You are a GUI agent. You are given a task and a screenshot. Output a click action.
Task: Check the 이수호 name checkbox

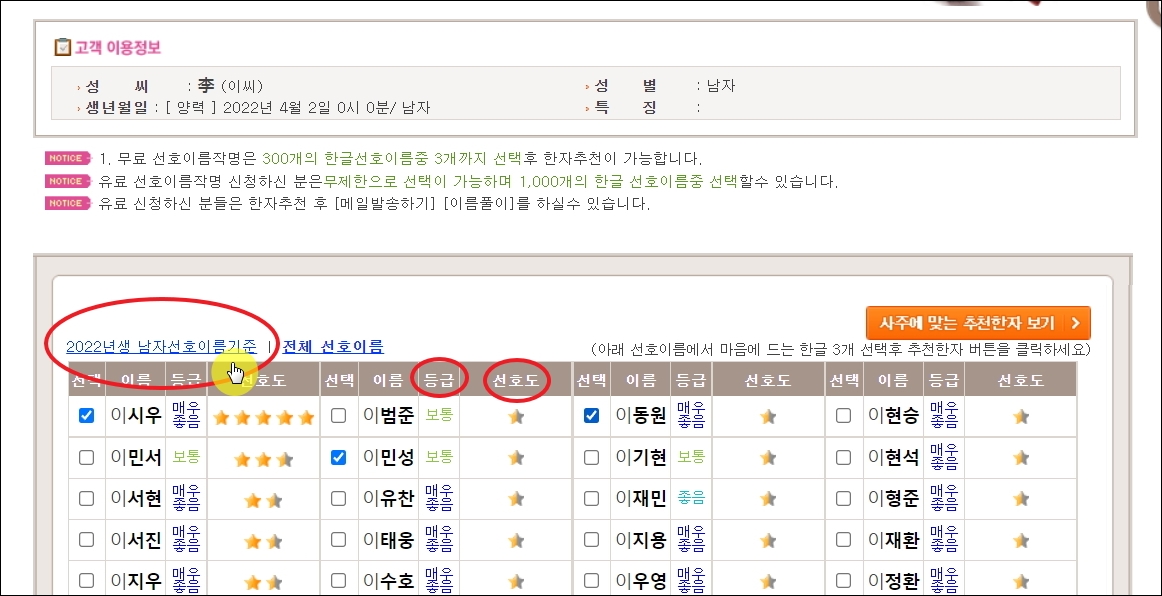[x=339, y=580]
